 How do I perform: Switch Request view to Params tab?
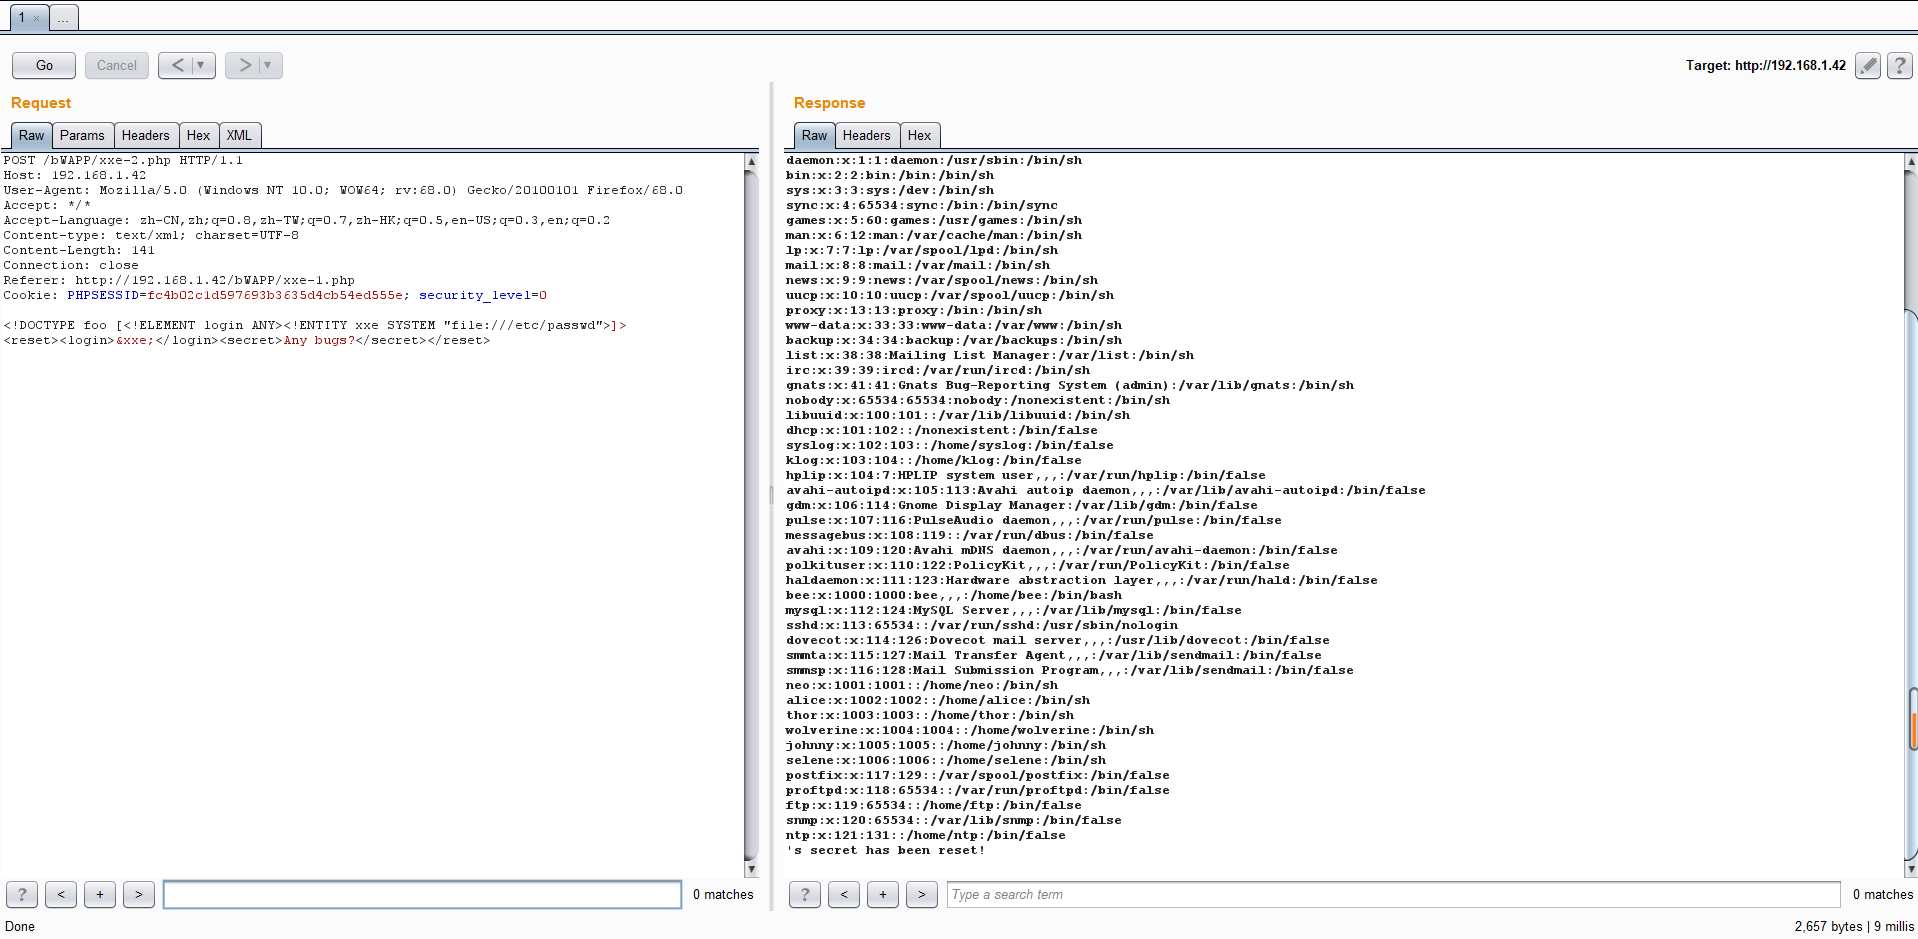coord(82,135)
